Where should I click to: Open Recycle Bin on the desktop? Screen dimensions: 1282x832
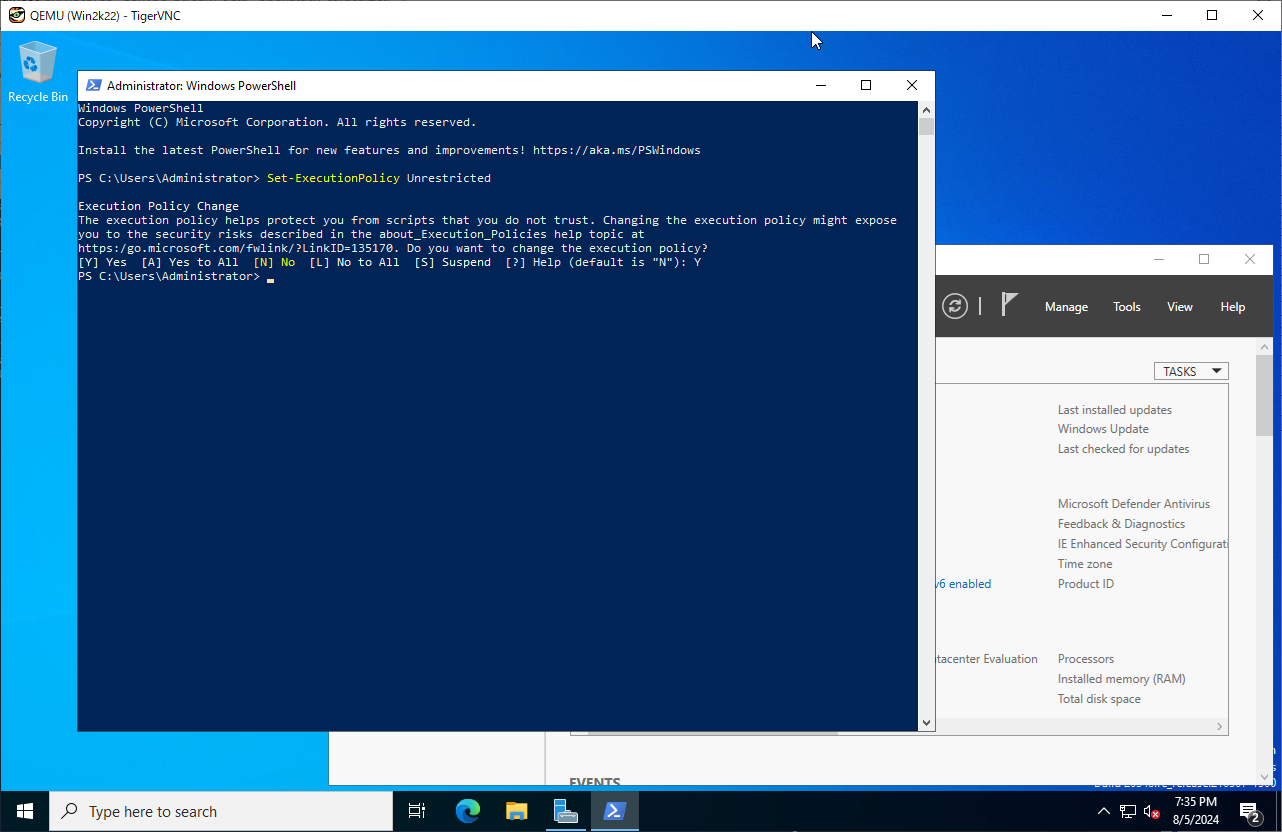tap(38, 72)
